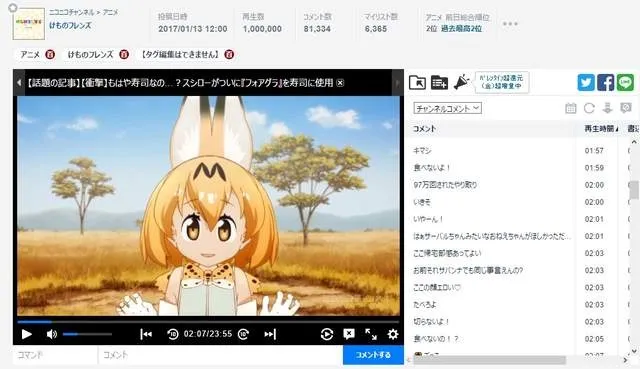Open comment list settings icon
Viewport: 640px width, 369px height.
(x=626, y=108)
